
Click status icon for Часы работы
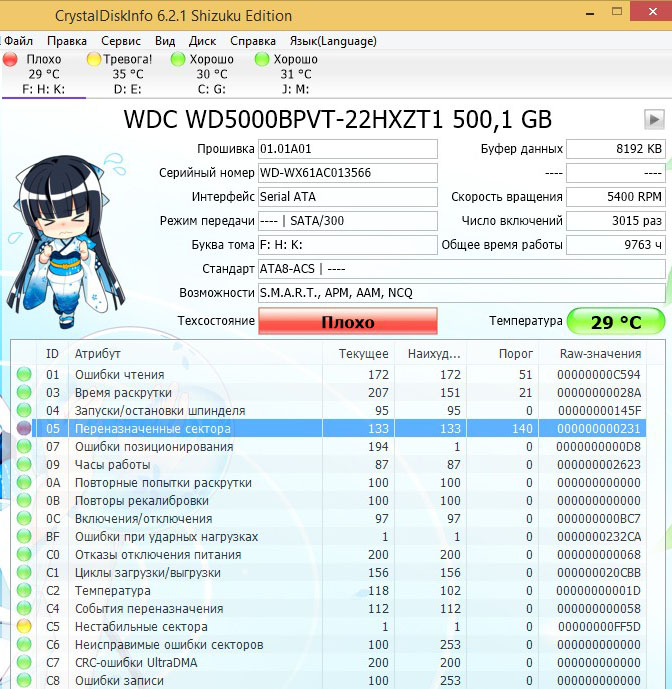click(x=24, y=464)
